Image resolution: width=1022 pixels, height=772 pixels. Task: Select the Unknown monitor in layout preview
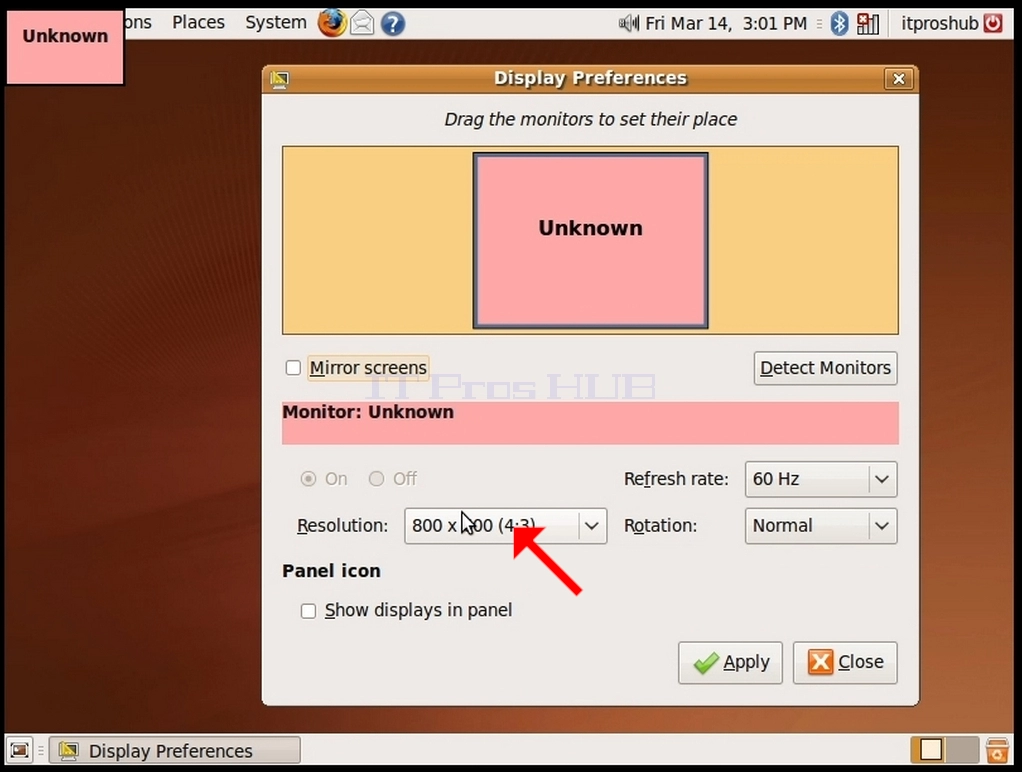591,241
